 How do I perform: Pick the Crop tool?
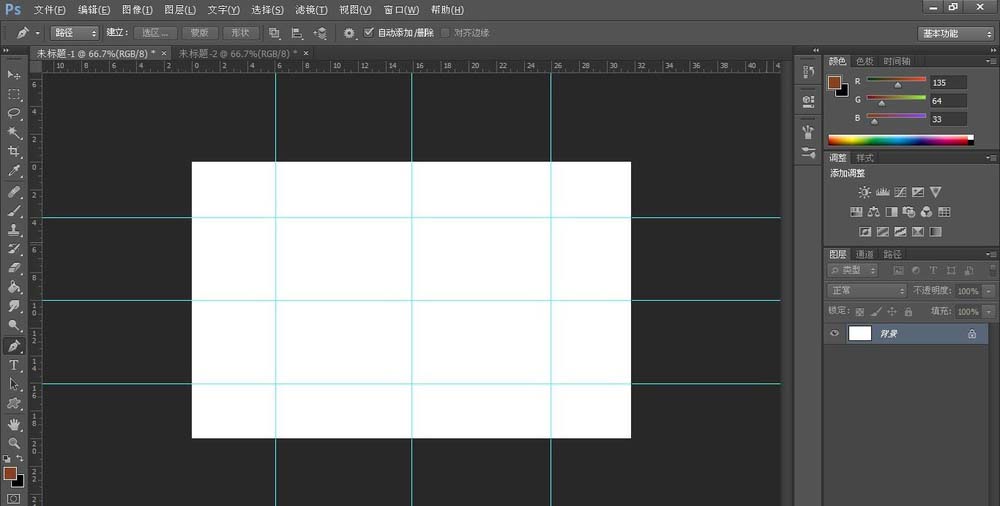[x=14, y=152]
